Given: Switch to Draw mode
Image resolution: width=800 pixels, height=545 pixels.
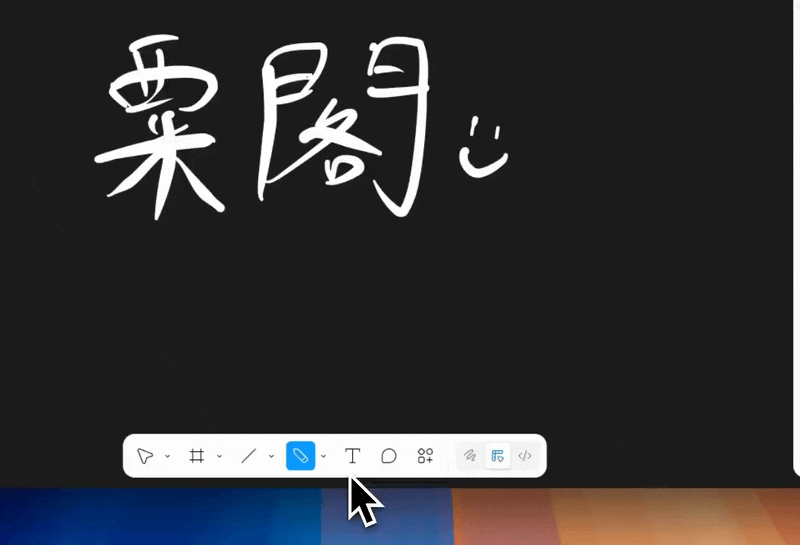Looking at the screenshot, I should (469, 456).
